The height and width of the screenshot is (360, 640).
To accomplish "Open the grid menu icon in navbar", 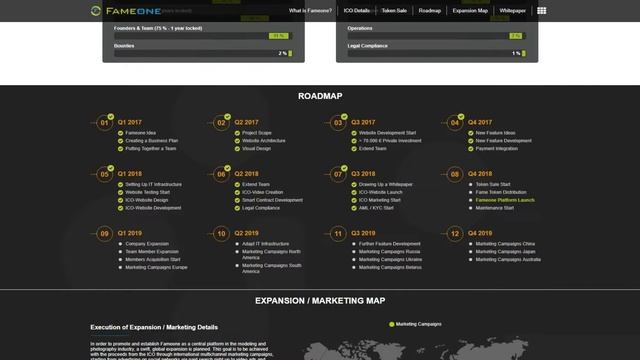I will [x=542, y=11].
